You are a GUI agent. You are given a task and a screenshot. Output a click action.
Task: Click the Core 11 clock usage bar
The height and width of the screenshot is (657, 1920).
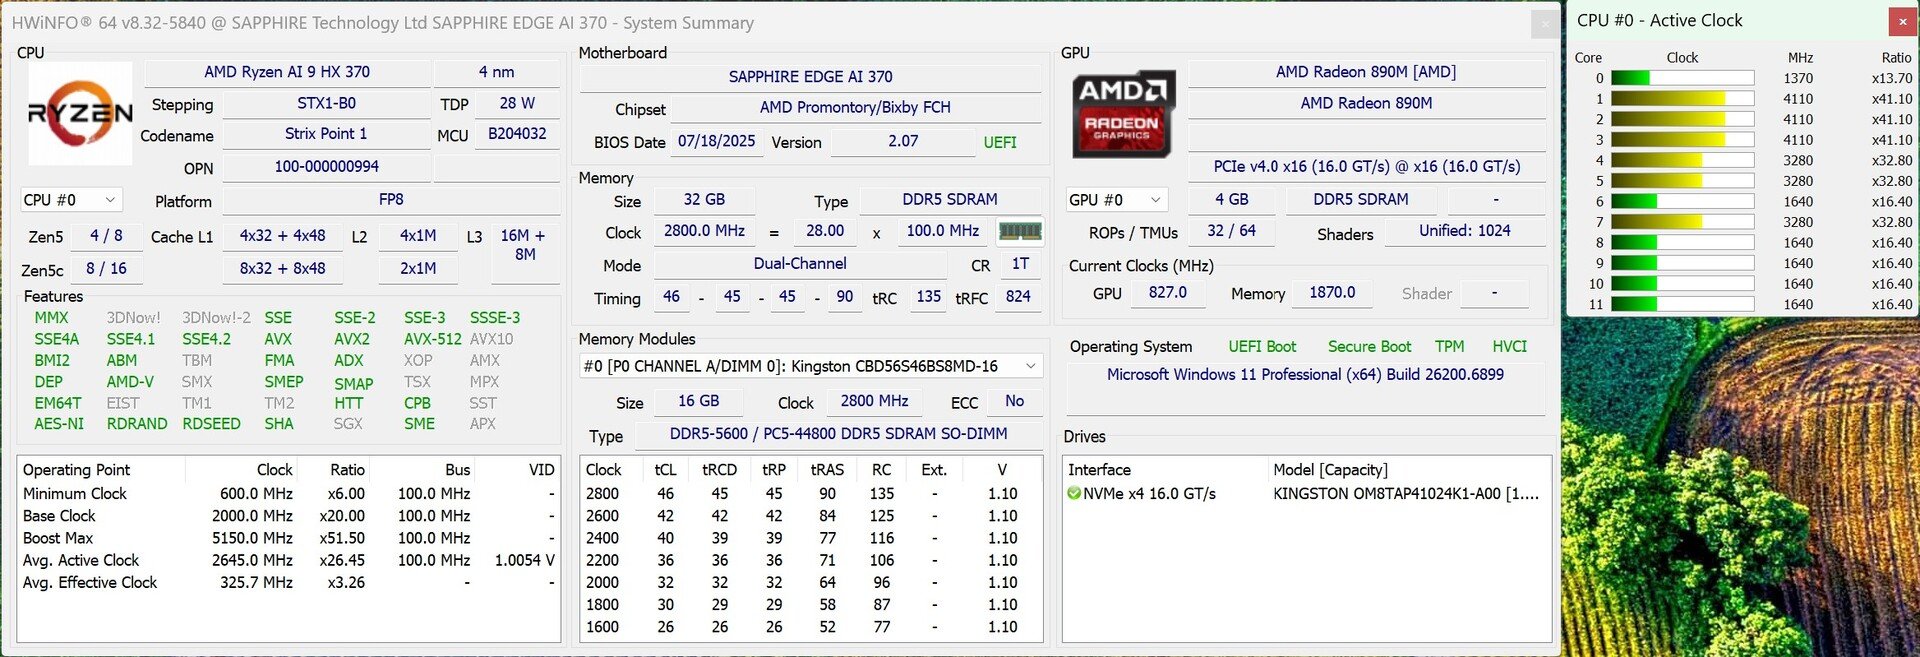[1682, 304]
